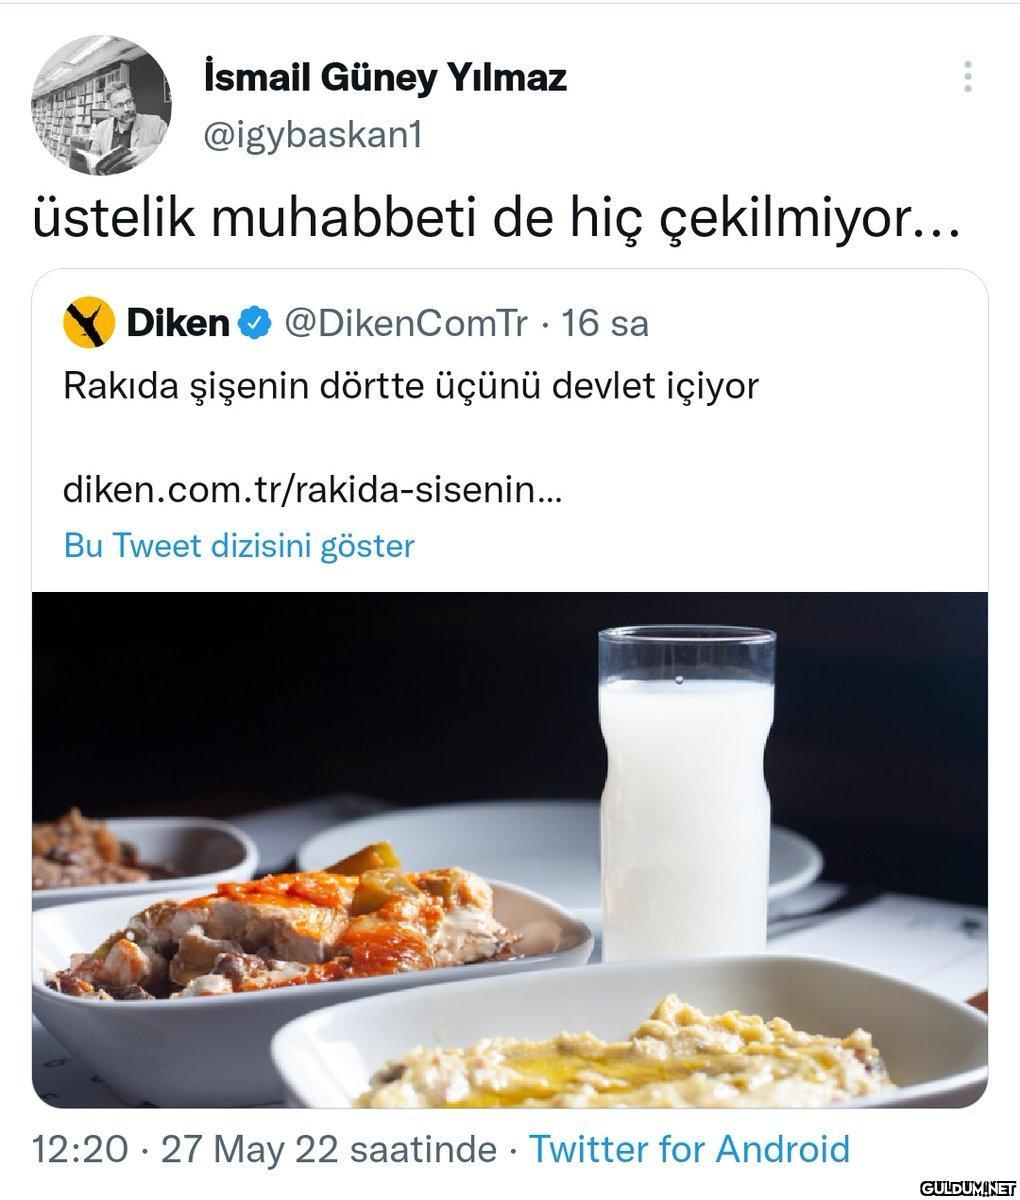Open the Diken account name
Screen dimensions: 1020x1200
[x=178, y=323]
